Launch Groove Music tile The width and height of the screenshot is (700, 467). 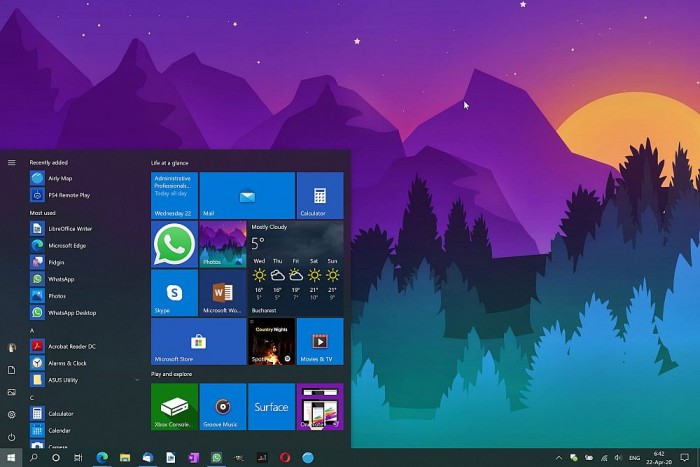[x=222, y=406]
